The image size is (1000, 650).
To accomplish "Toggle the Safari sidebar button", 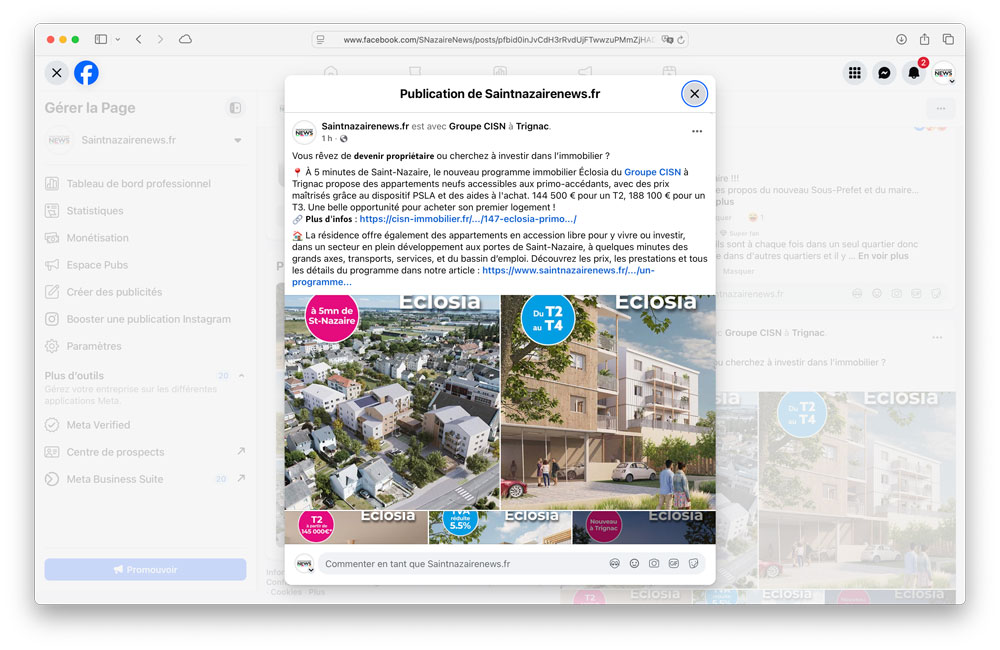I will [x=101, y=40].
